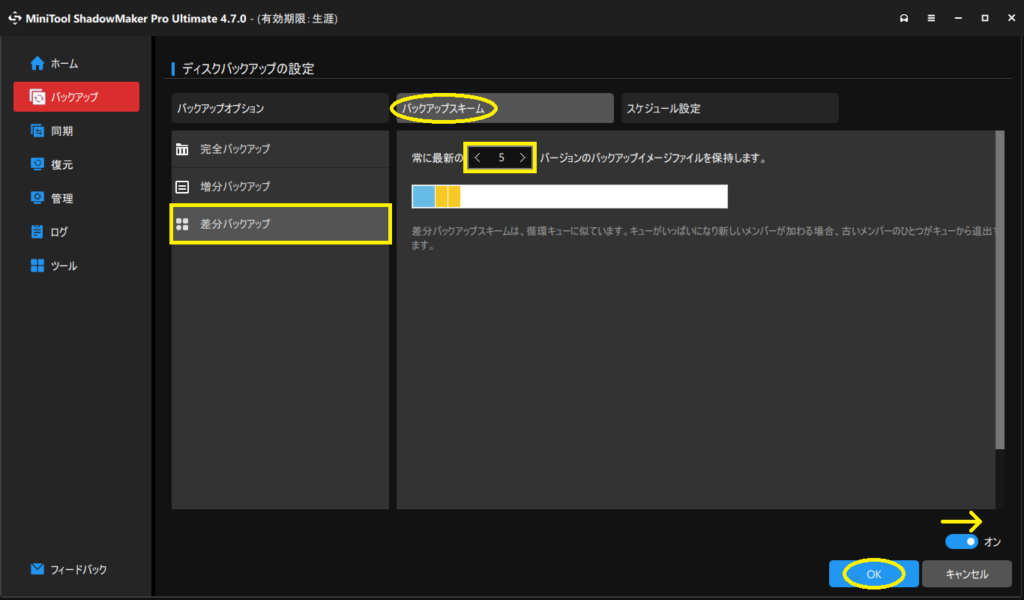The width and height of the screenshot is (1024, 600).
Task: Click the キャンセル button
Action: click(x=967, y=574)
